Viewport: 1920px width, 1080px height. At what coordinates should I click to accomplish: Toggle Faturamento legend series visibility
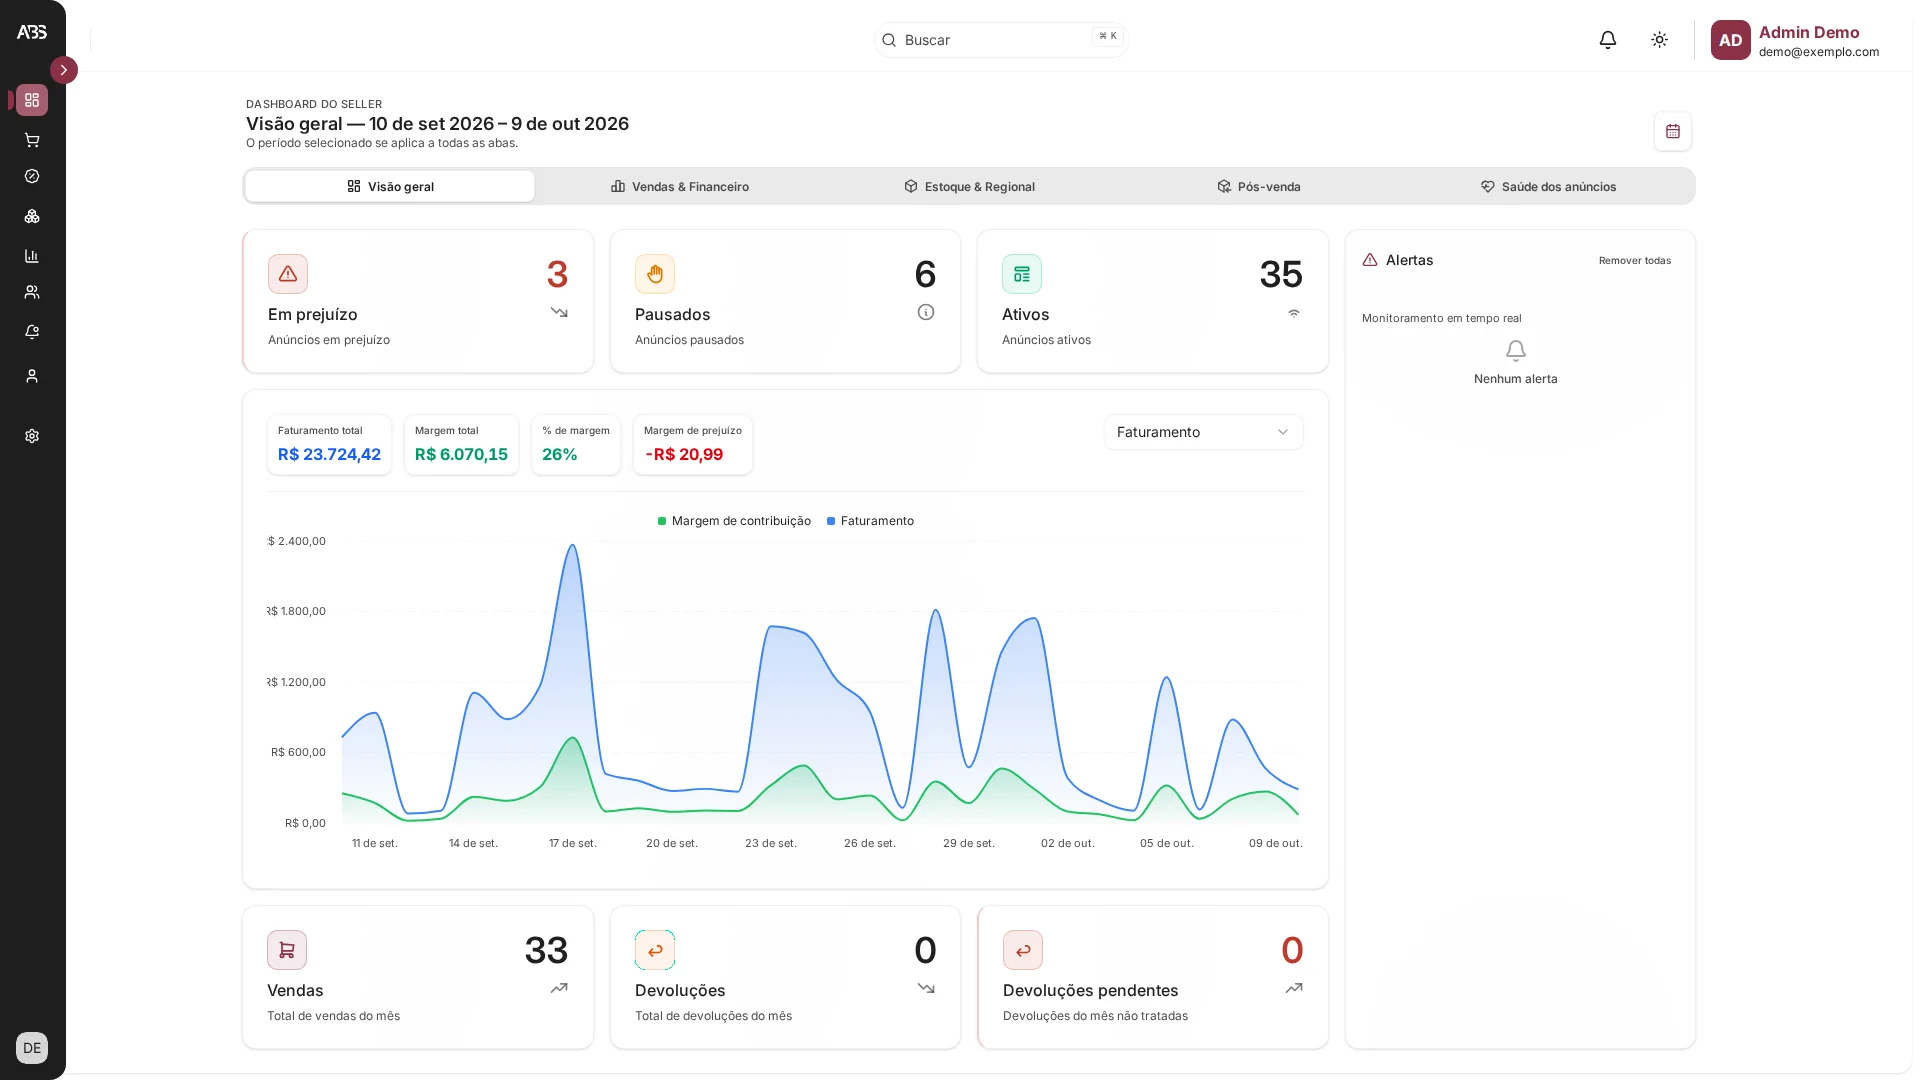(870, 521)
